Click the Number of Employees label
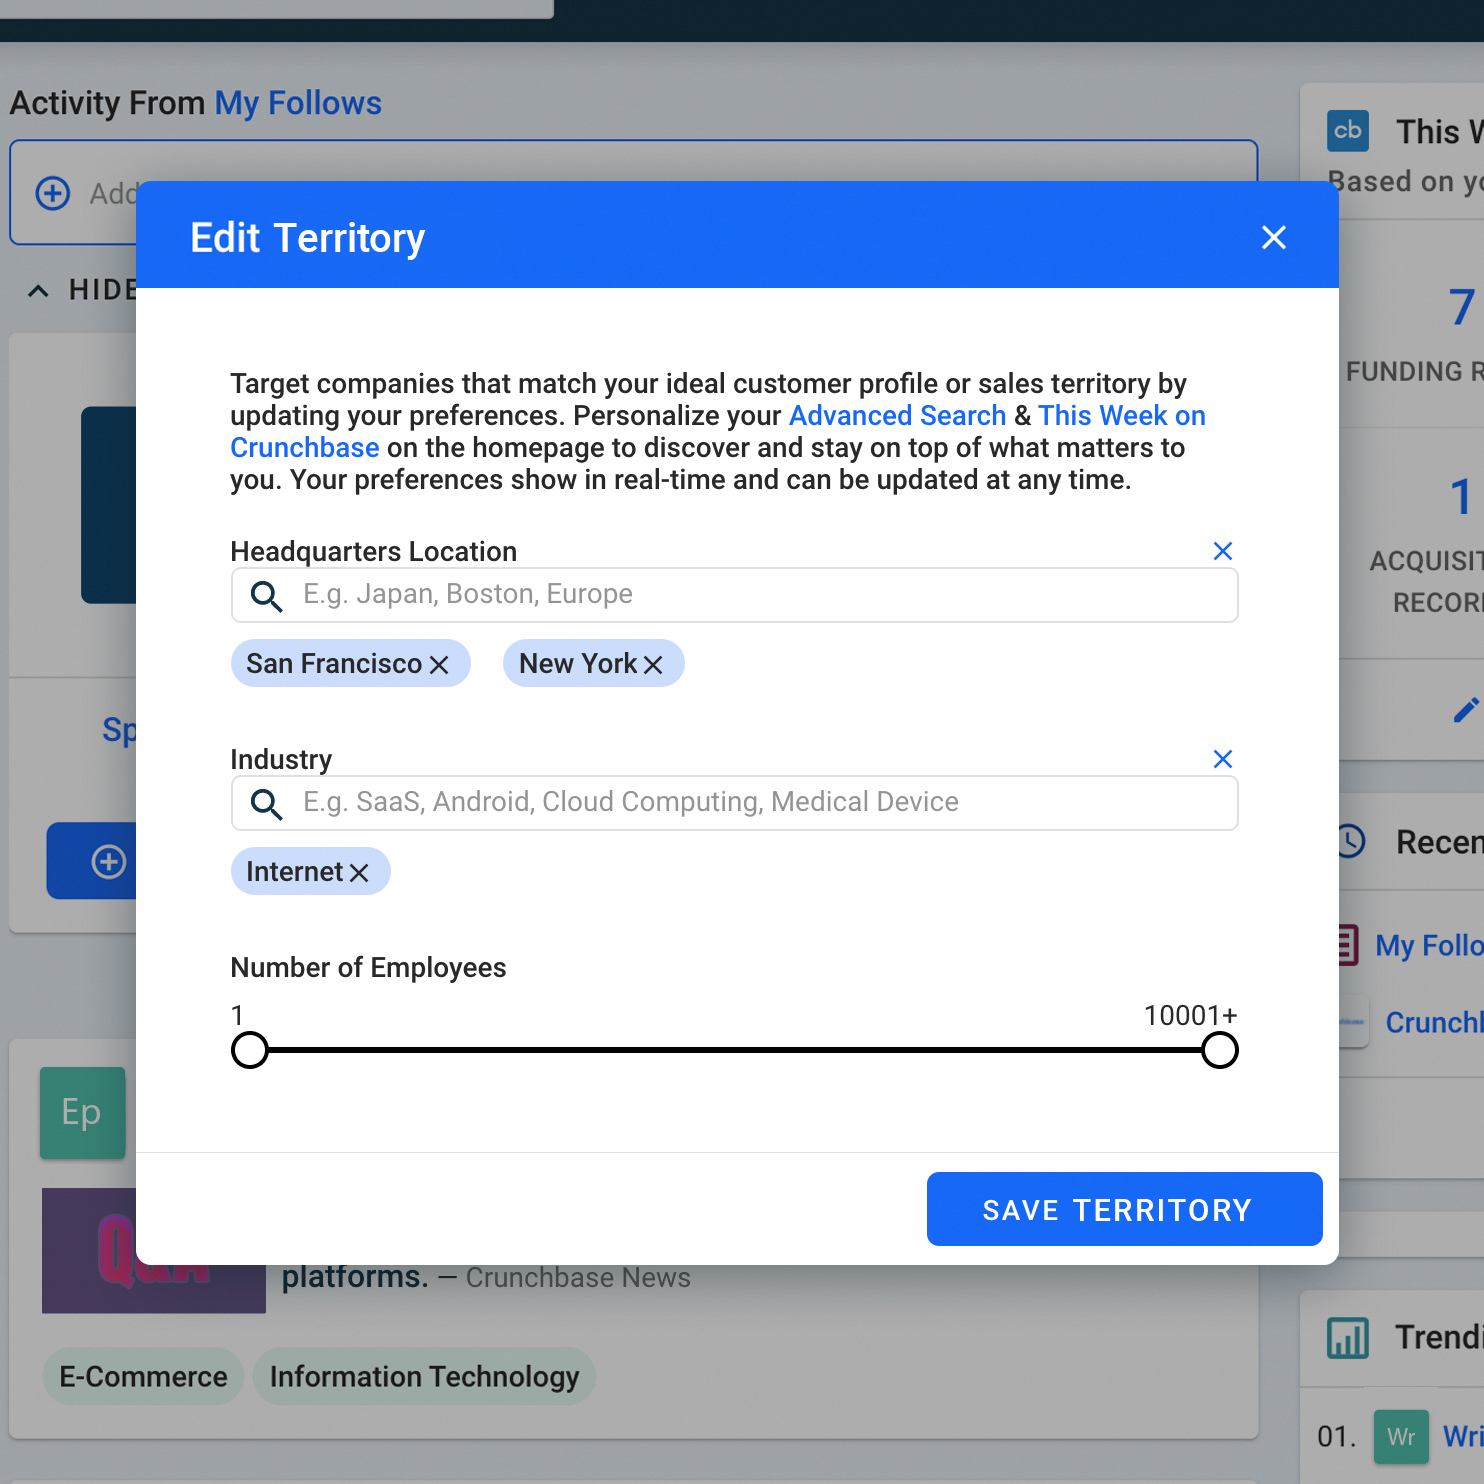 pyautogui.click(x=368, y=968)
